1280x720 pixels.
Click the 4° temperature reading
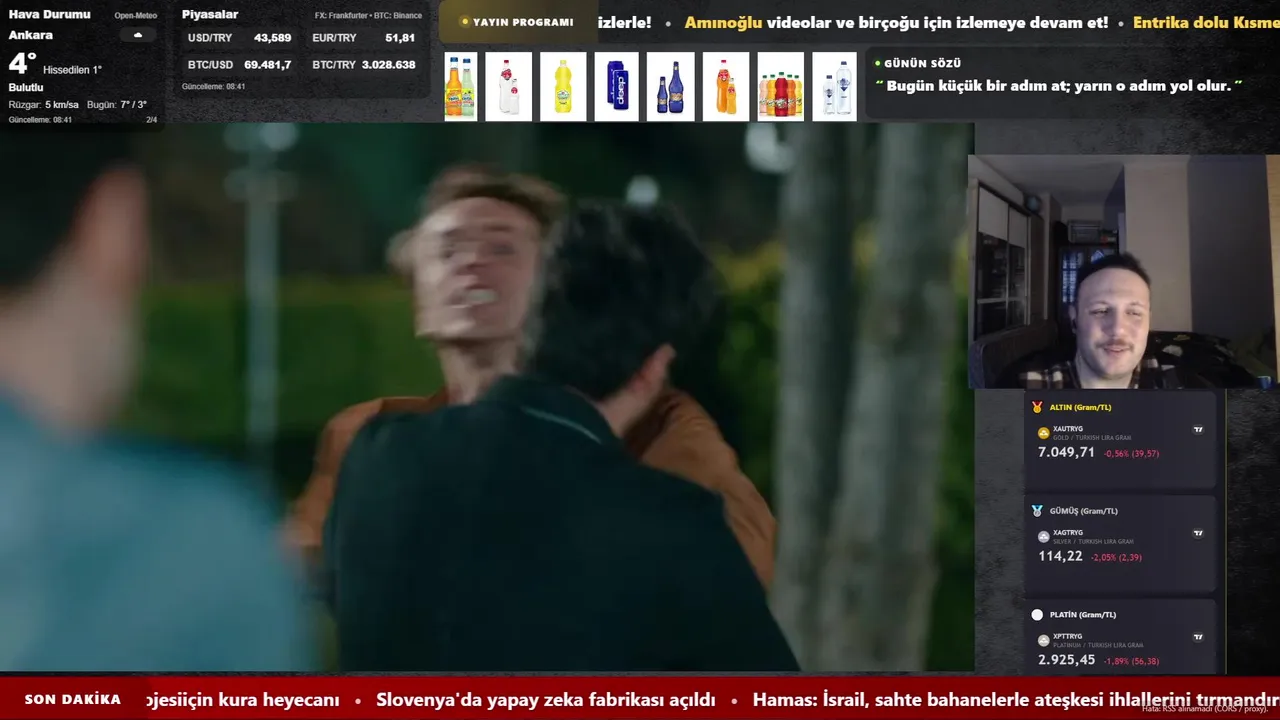(x=22, y=64)
